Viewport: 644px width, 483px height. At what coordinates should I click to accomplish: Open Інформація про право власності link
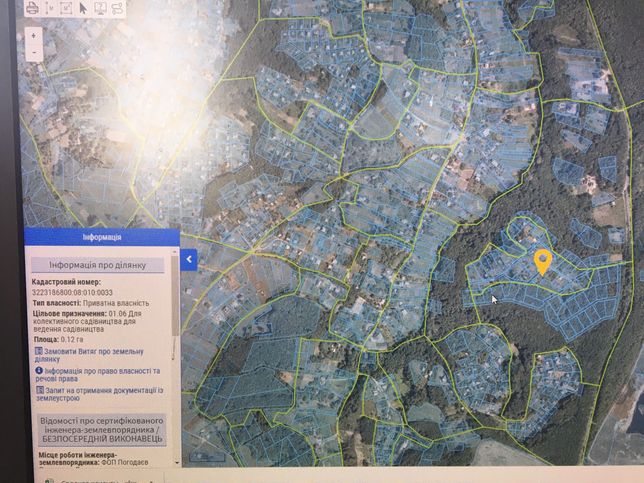tap(98, 375)
